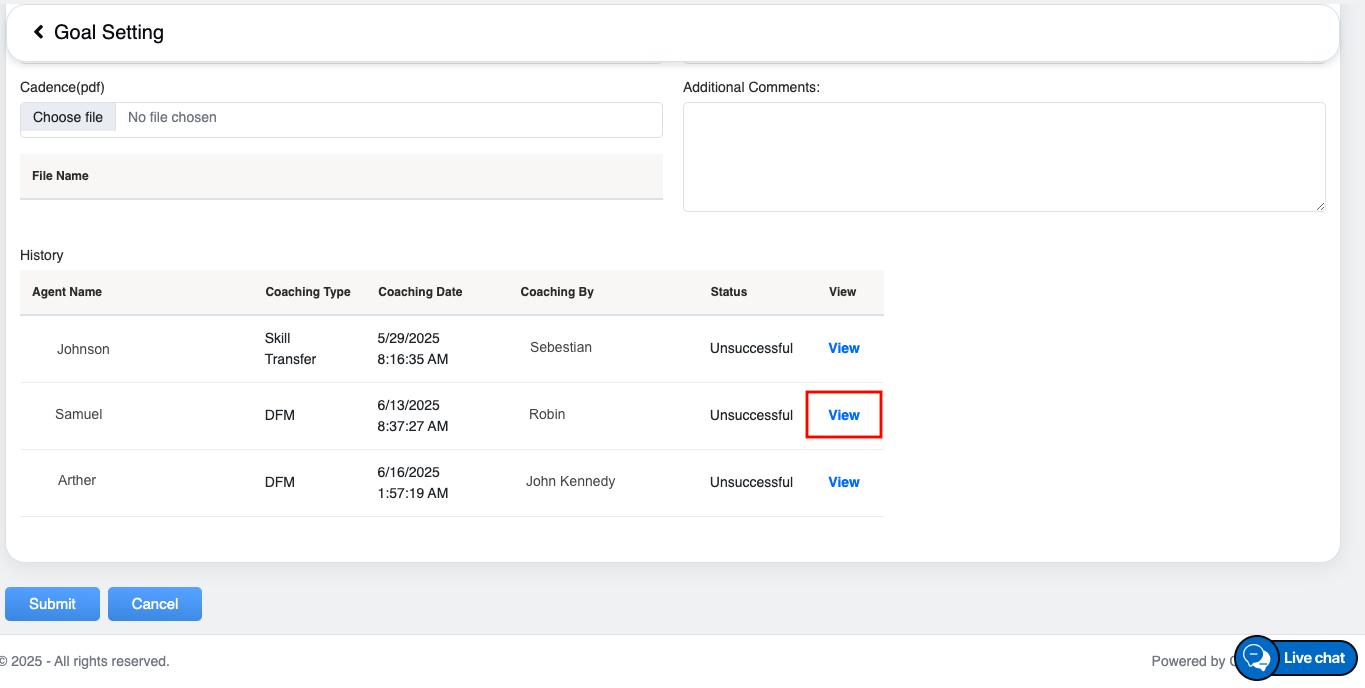1365x688 pixels.
Task: Open the View link for Arther
Action: (x=843, y=482)
